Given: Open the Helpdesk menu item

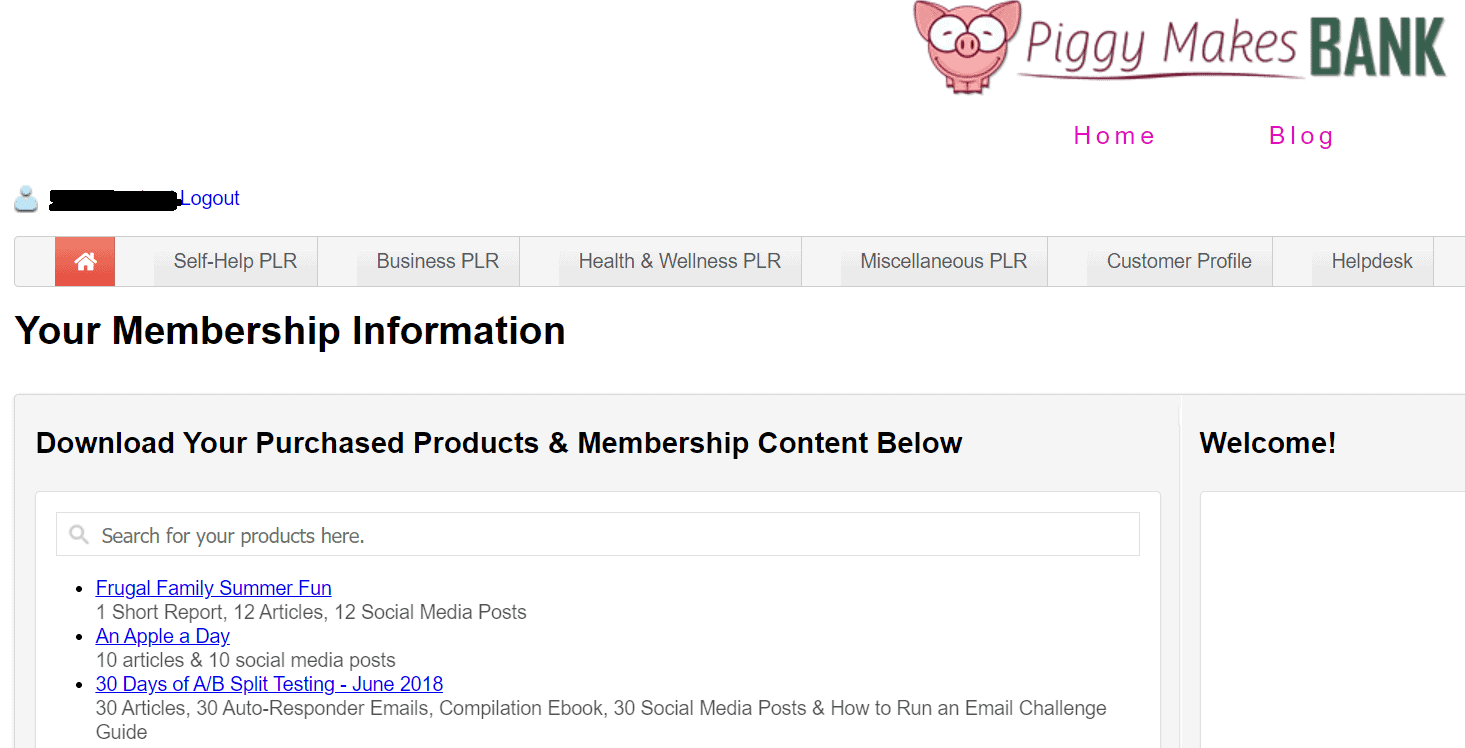Looking at the screenshot, I should coord(1371,262).
